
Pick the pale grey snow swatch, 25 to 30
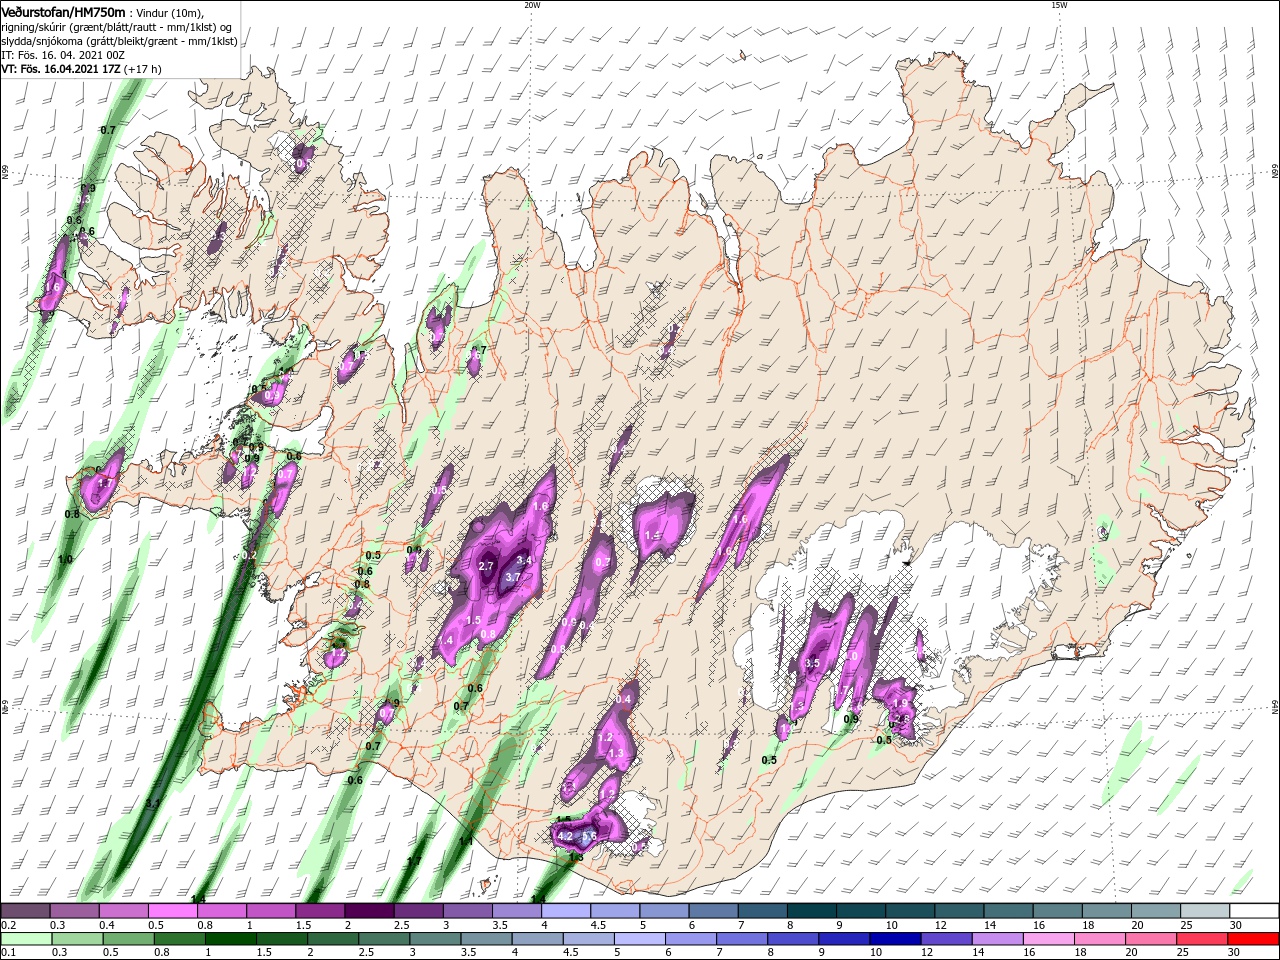pyautogui.click(x=1206, y=911)
